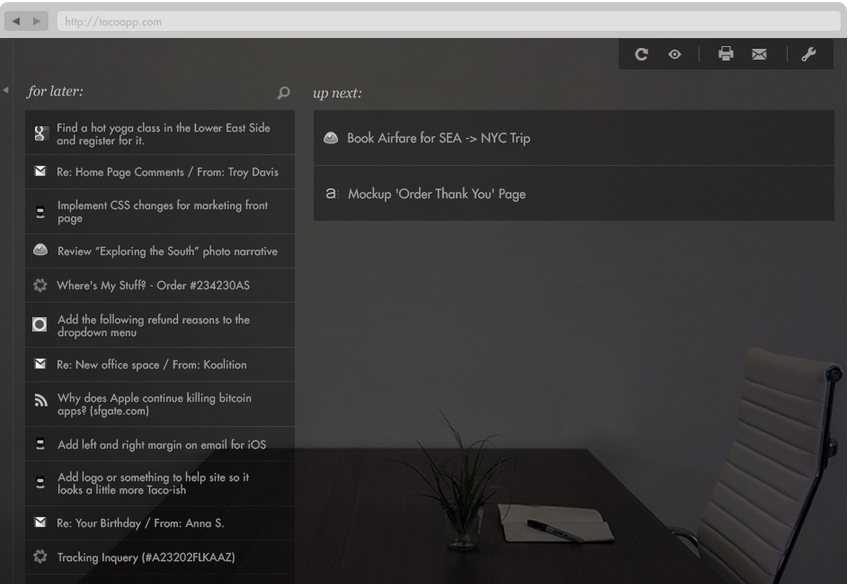Click RSS icon beside Apple bitcoin article
The height and width of the screenshot is (584, 849).
tap(41, 400)
